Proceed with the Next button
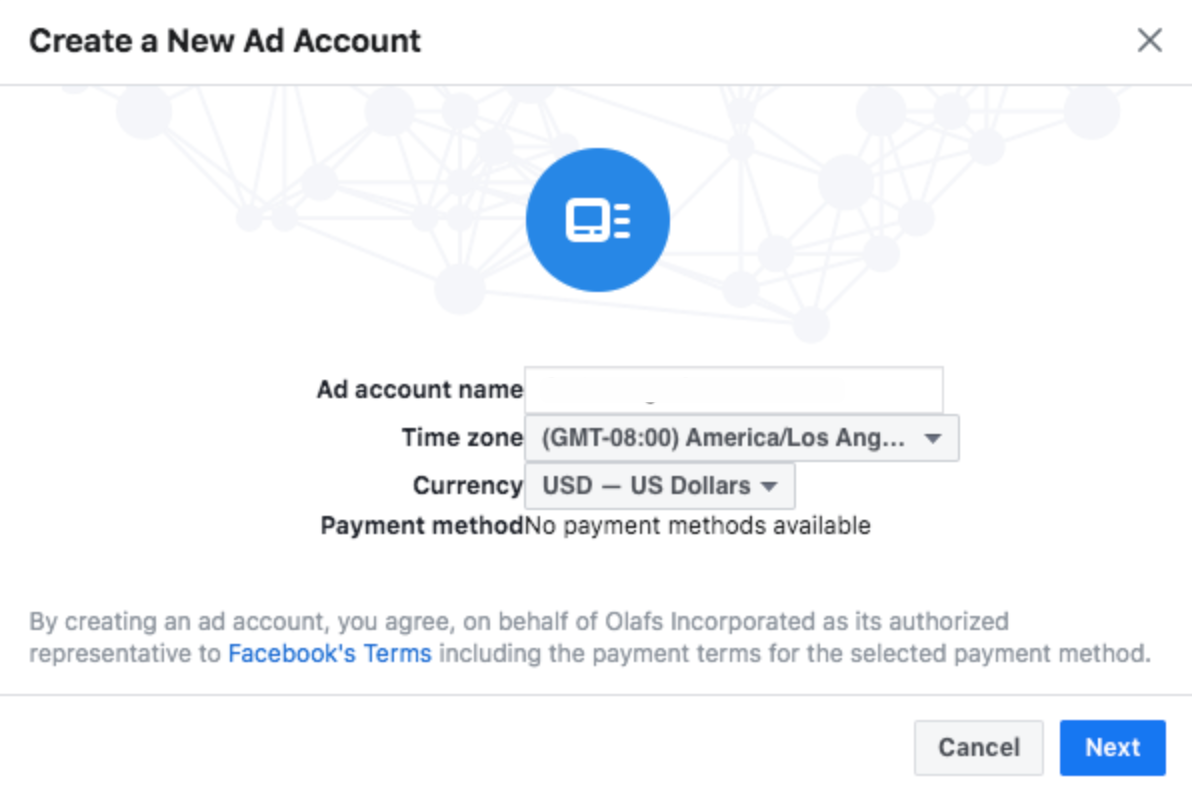The image size is (1192, 790). pyautogui.click(x=1112, y=747)
